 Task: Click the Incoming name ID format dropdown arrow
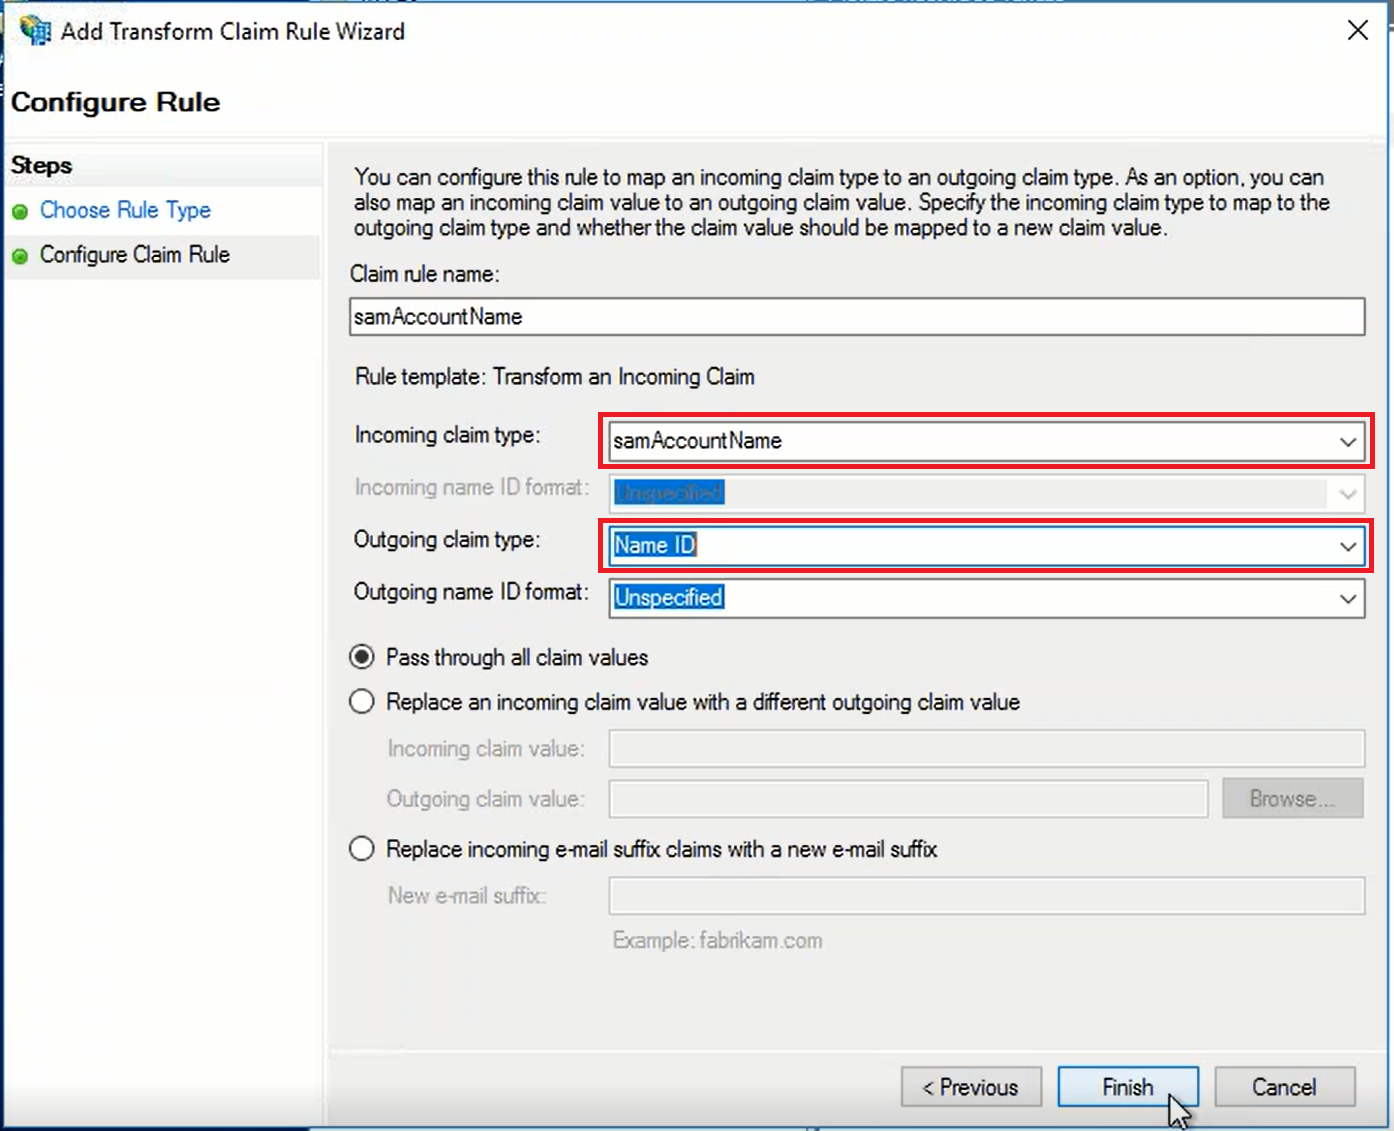[x=1347, y=493]
